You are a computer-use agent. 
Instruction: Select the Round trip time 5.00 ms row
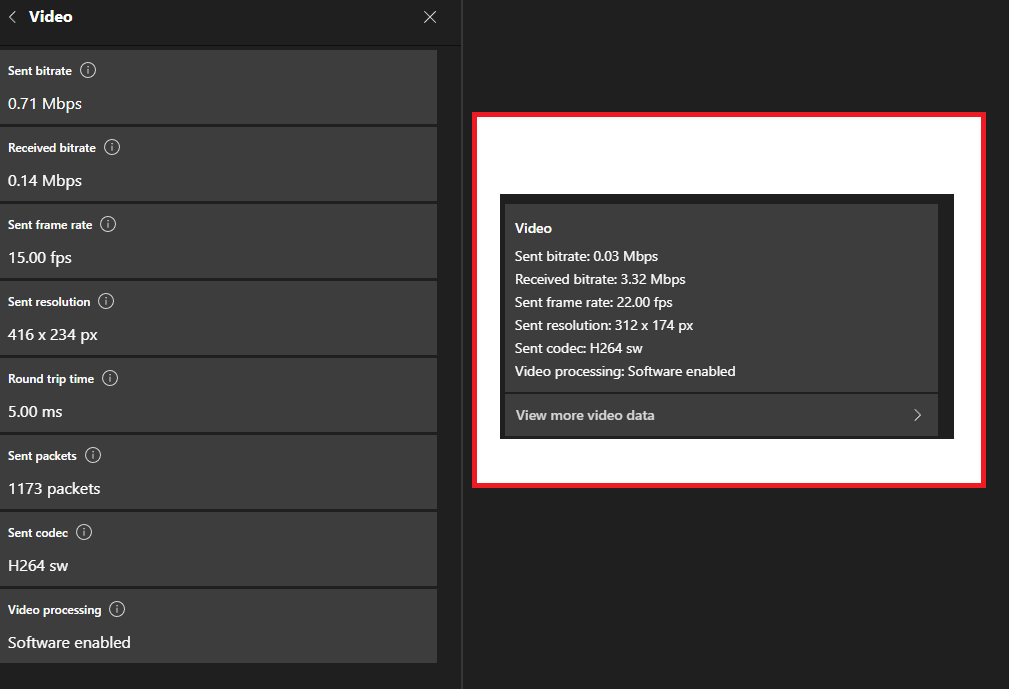[x=220, y=395]
